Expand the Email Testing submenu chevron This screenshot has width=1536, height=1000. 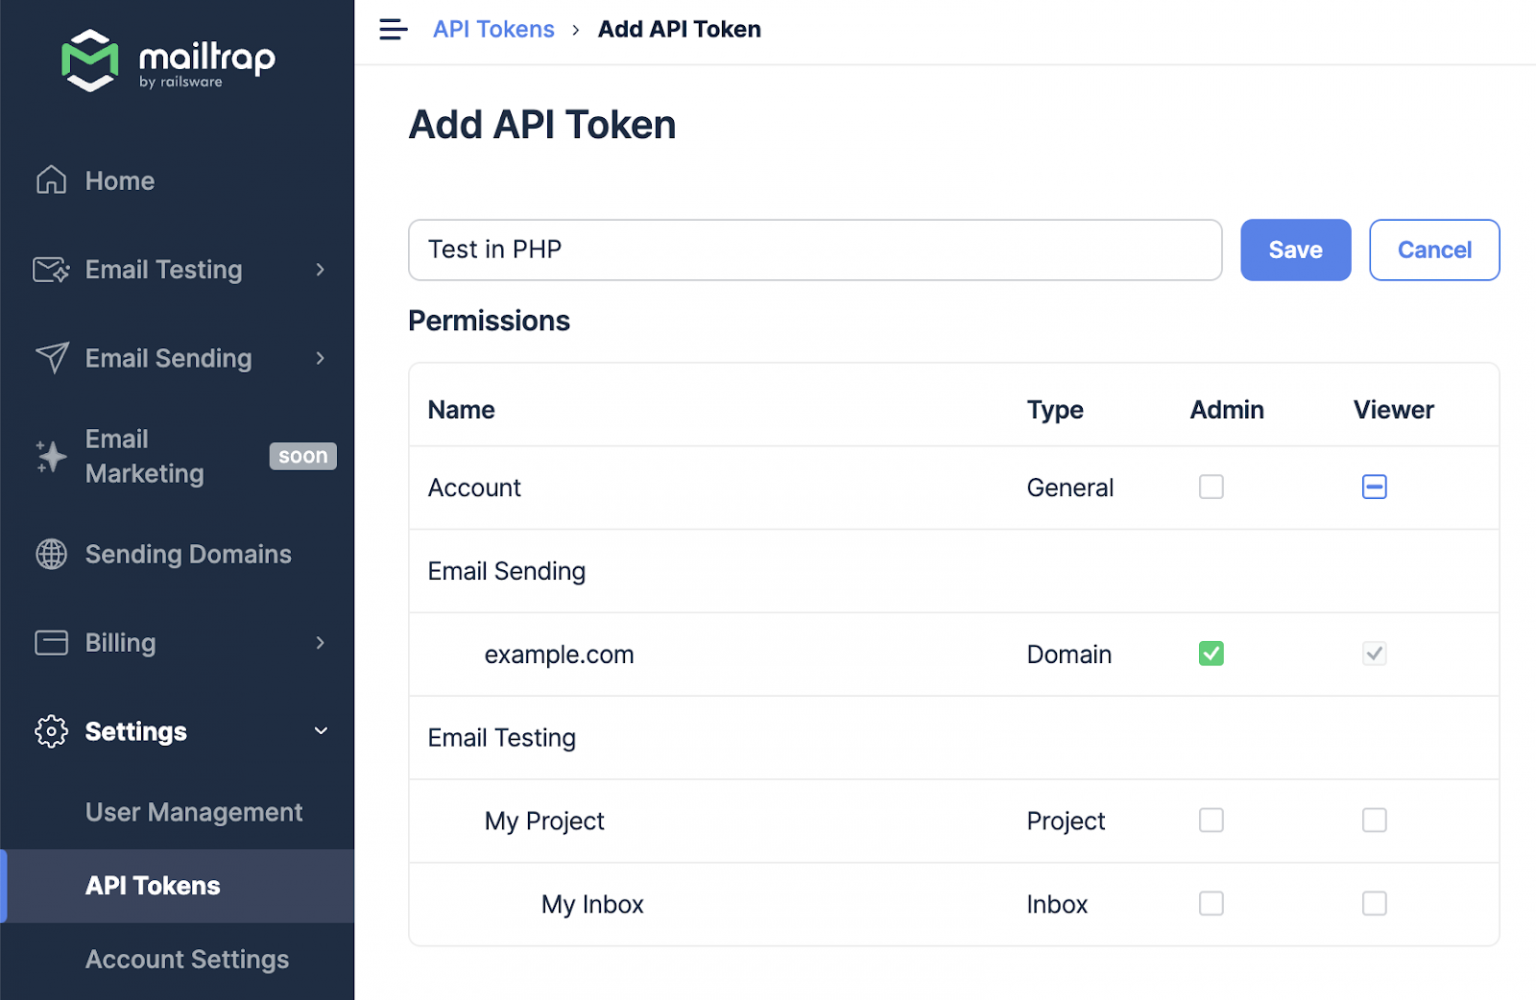[x=320, y=270]
